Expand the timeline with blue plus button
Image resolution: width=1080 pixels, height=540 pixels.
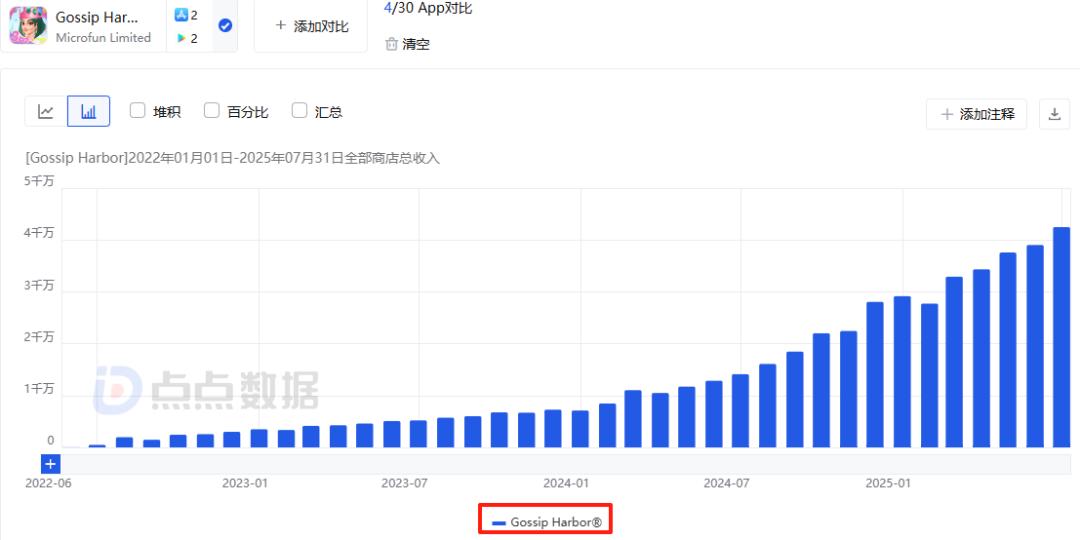point(51,464)
